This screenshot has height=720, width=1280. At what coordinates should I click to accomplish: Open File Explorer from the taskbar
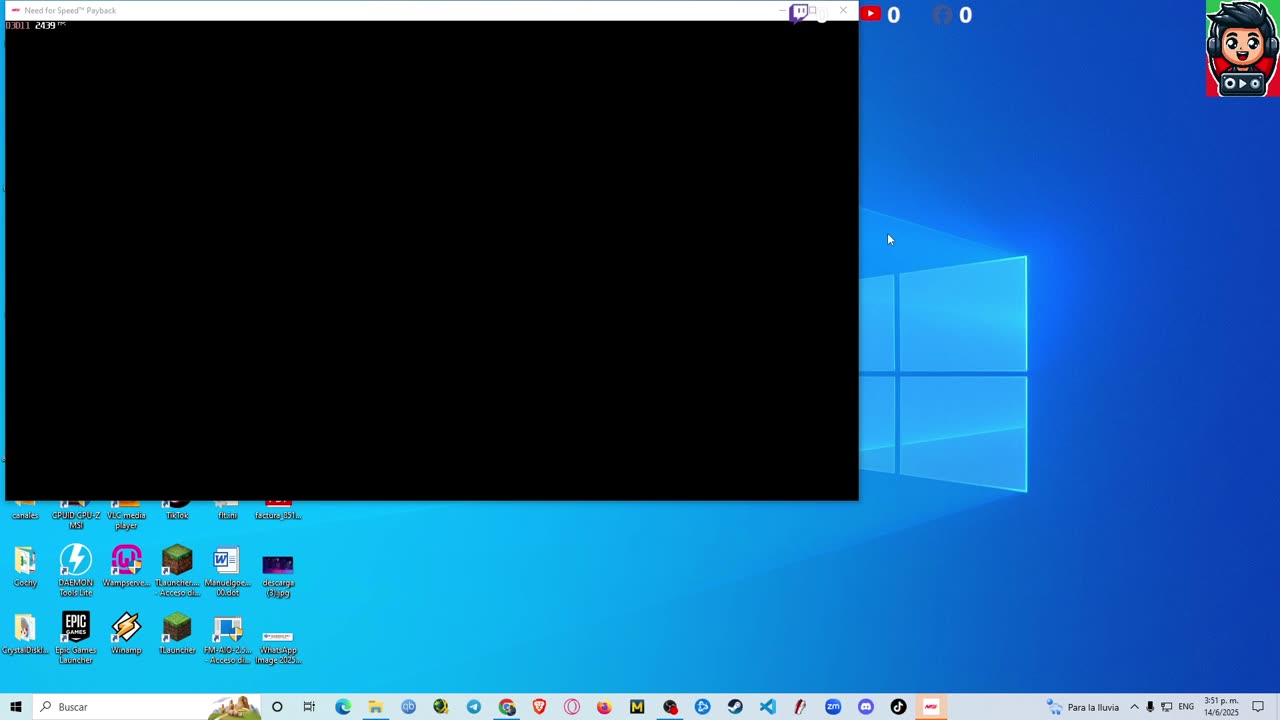tap(375, 707)
